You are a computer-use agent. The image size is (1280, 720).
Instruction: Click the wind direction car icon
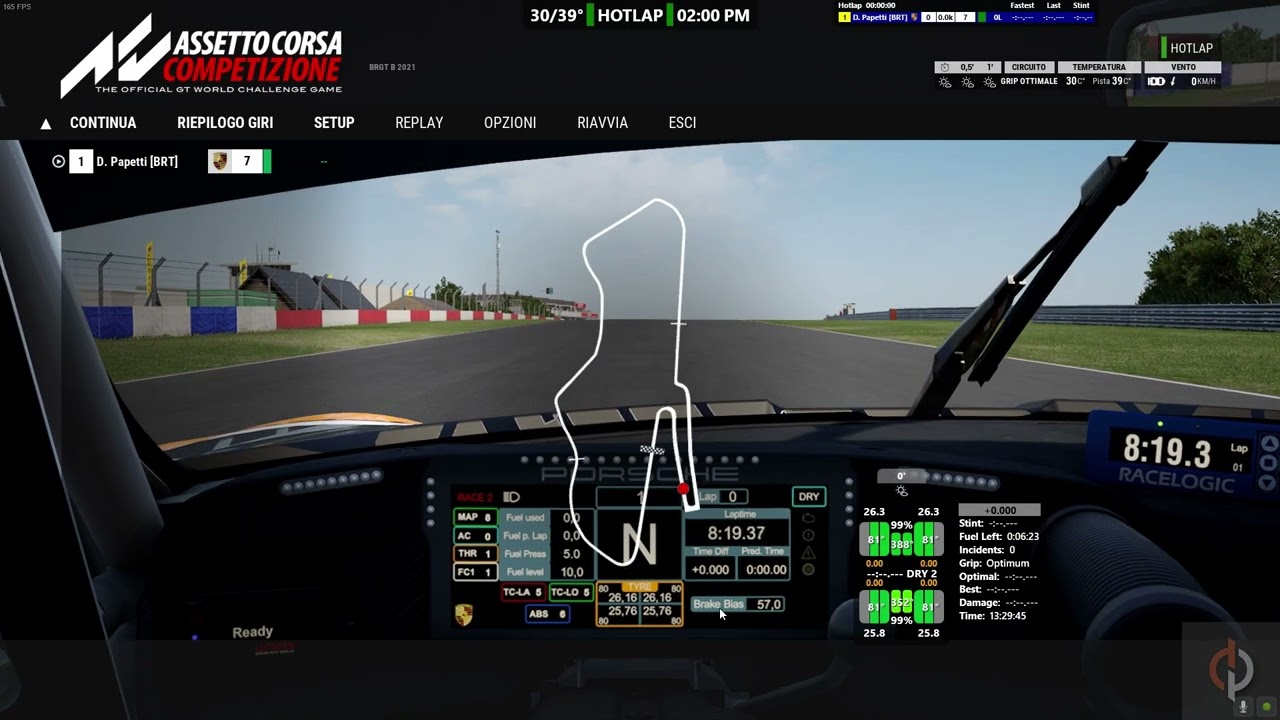point(1156,81)
